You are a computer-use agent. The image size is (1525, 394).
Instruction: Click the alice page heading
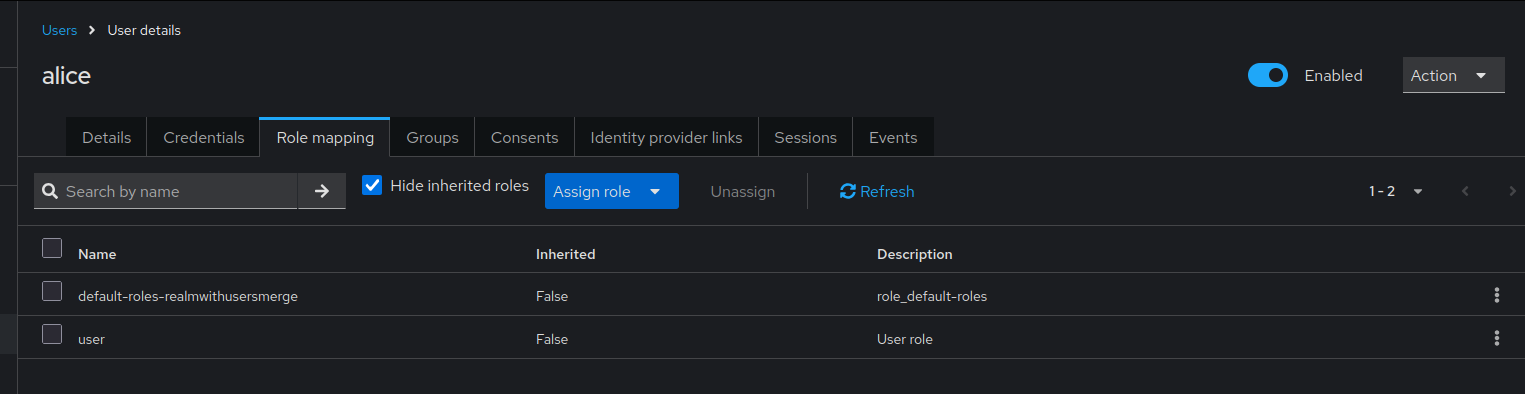pyautogui.click(x=67, y=76)
